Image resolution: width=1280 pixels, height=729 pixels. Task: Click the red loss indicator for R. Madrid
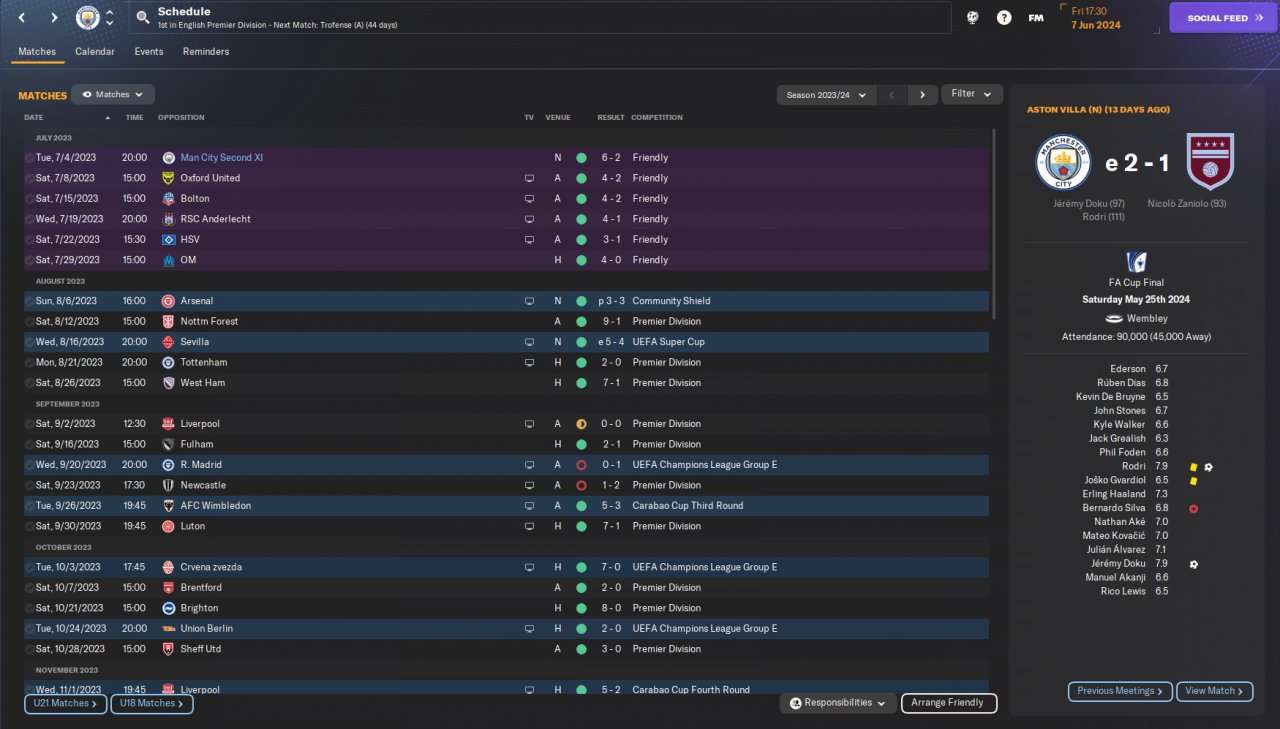(581, 465)
